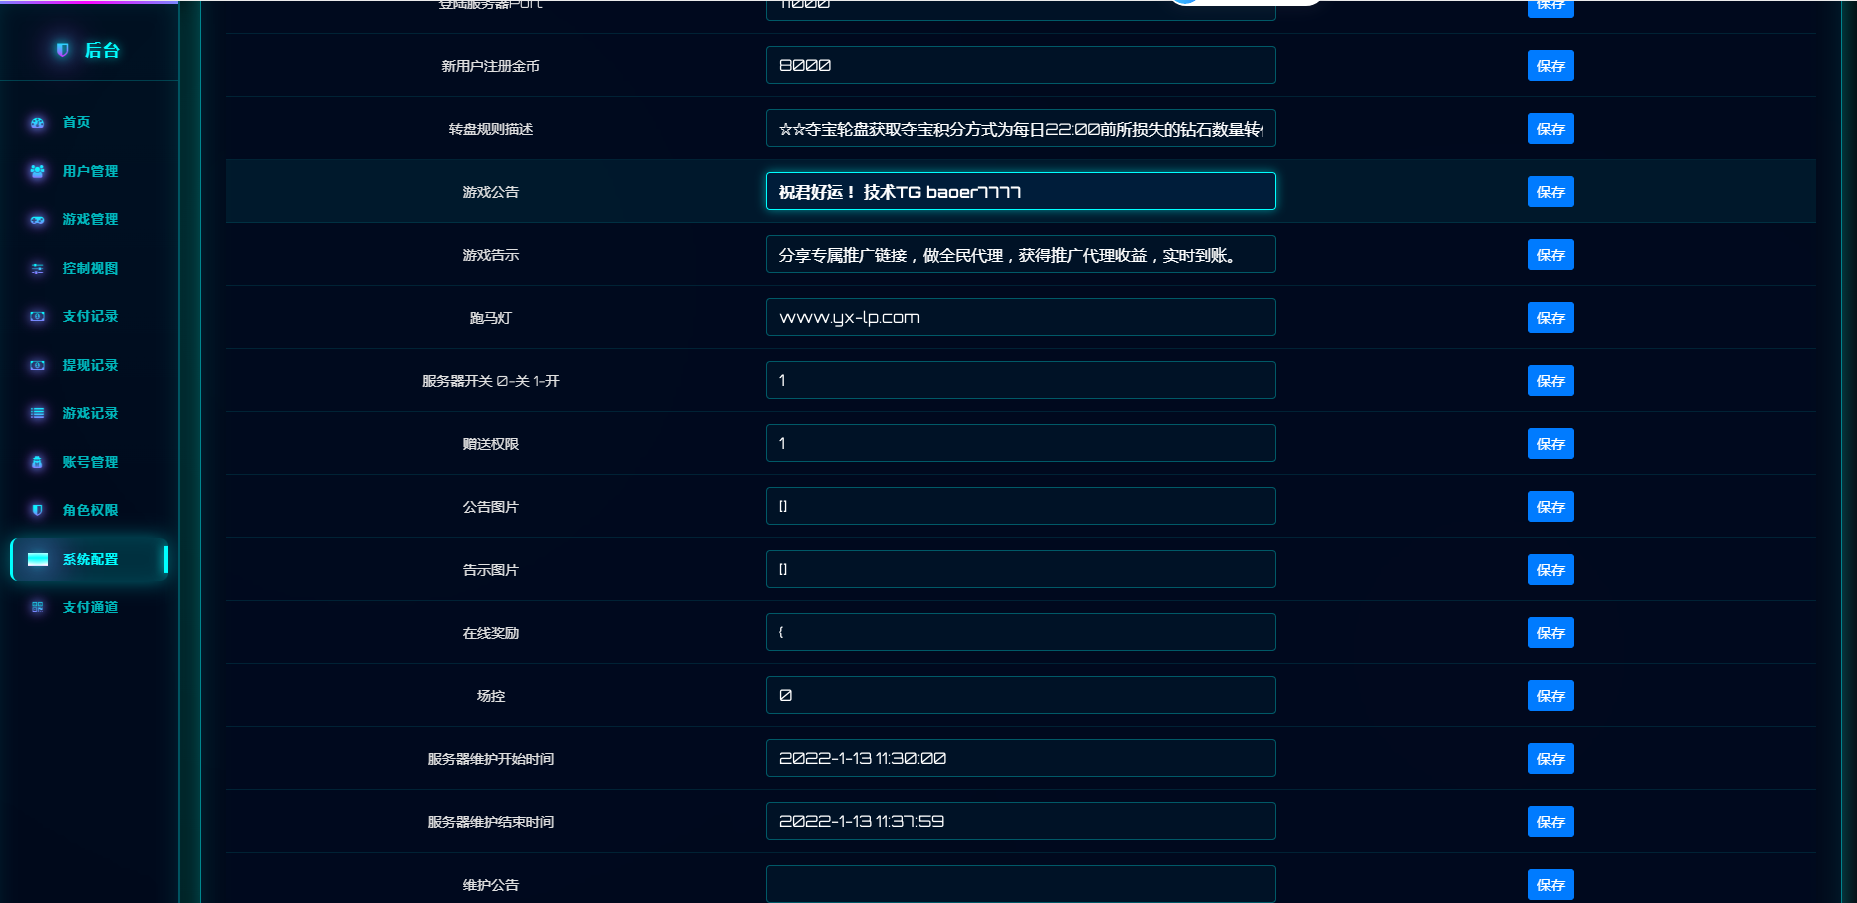Click the 支付通道 QR code icon
1857x903 pixels.
point(37,607)
